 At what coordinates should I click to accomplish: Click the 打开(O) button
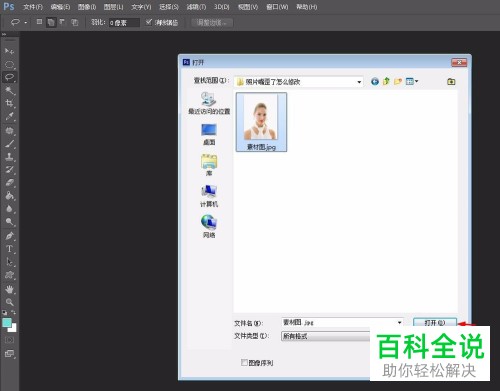[435, 322]
